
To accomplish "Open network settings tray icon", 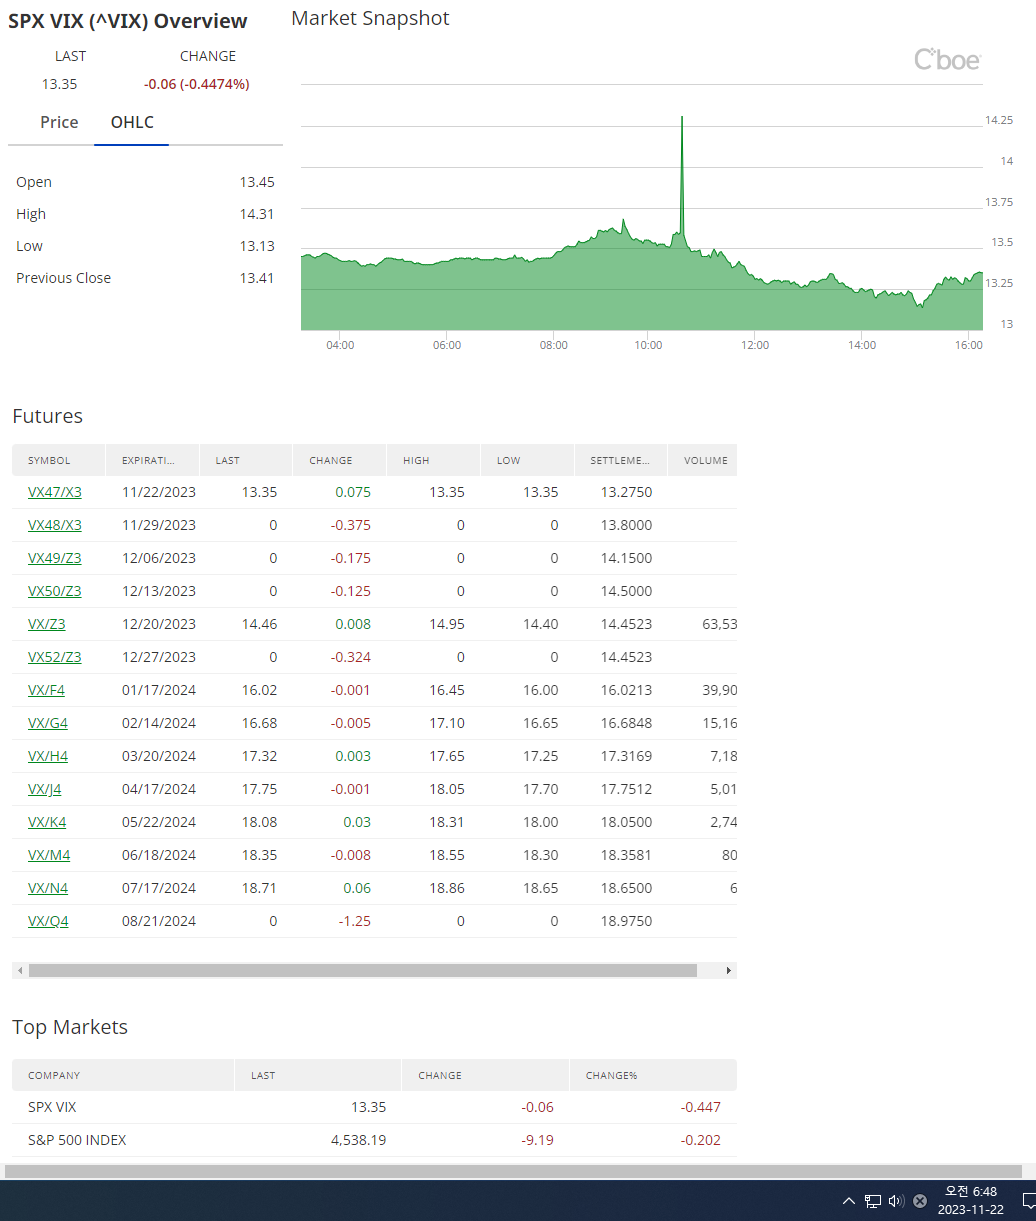I will coord(873,1201).
